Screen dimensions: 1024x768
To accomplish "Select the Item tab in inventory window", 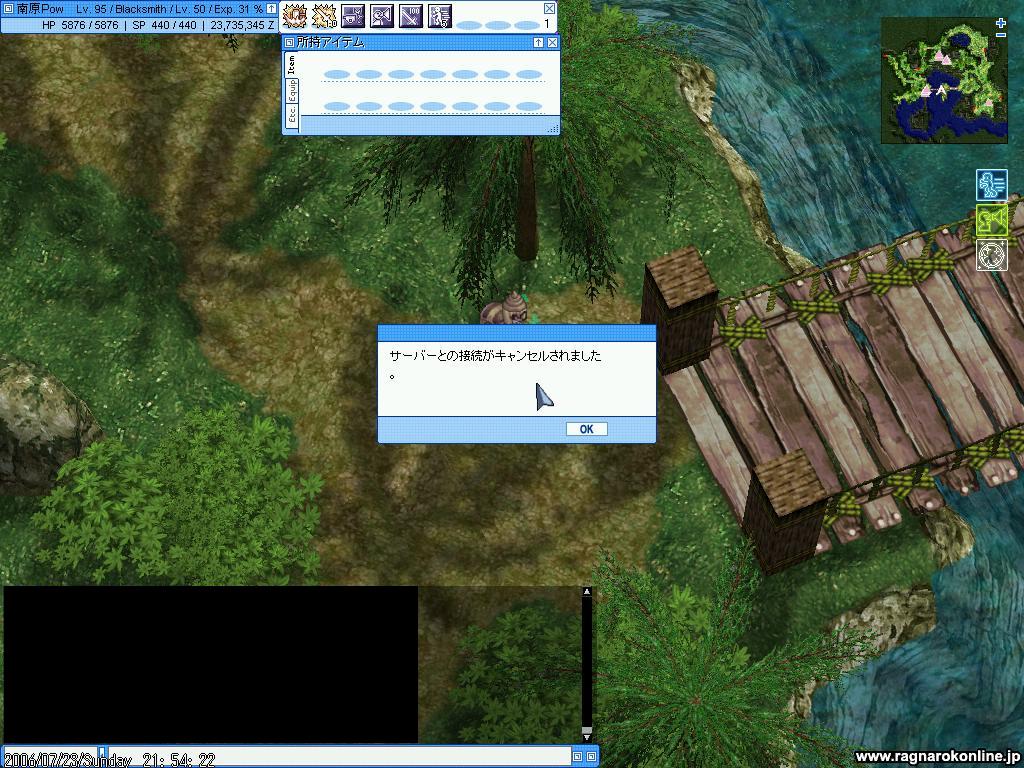I will [x=291, y=65].
